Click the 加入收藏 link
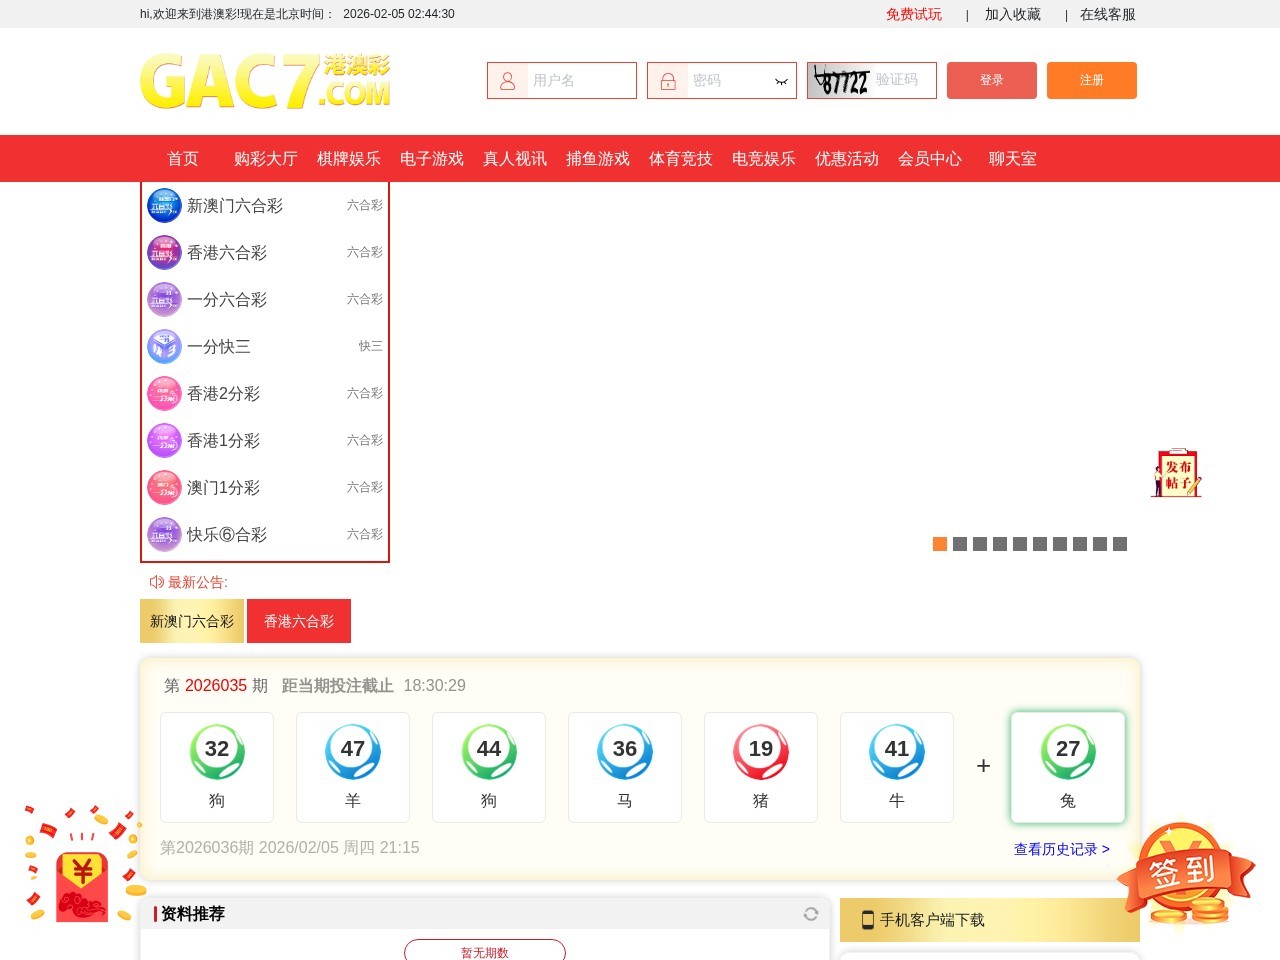This screenshot has width=1280, height=960. point(1013,14)
